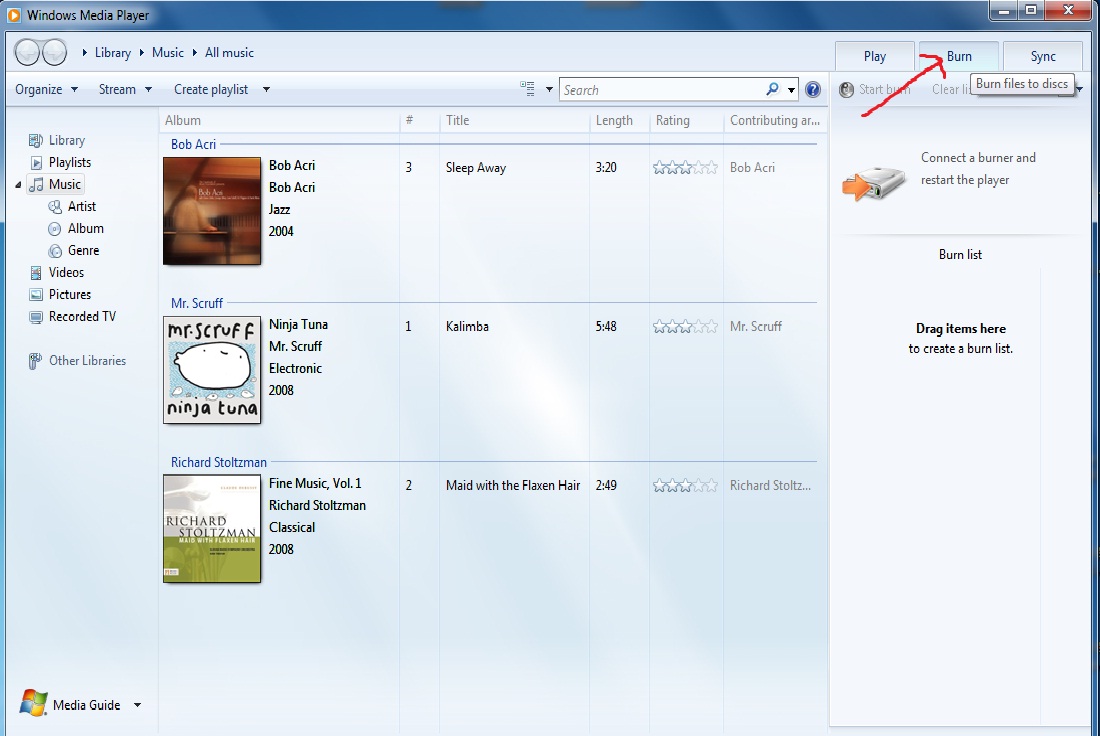Set star rating for Maid with the Flaxen Hair

(x=685, y=486)
